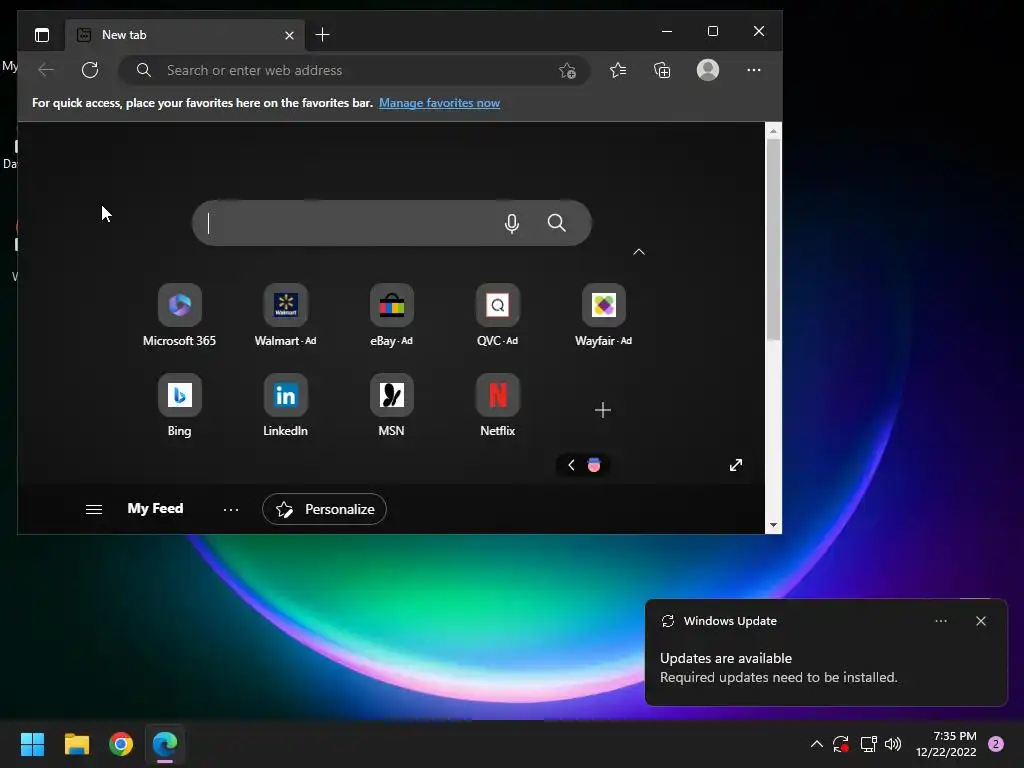This screenshot has height=768, width=1024.
Task: Add a new quick link site
Action: [x=603, y=410]
